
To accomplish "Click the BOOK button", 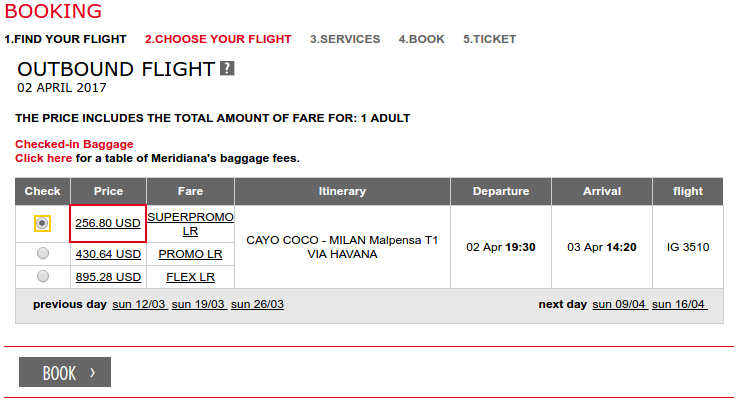I will click(65, 372).
